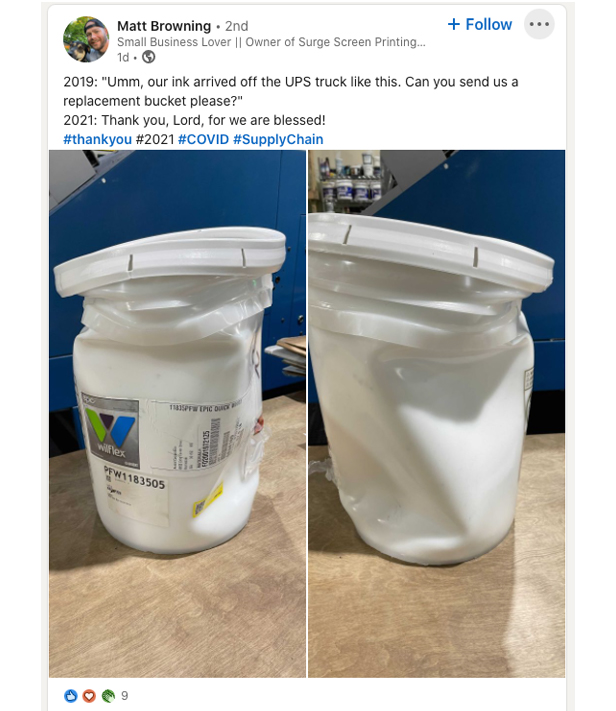Viewport: 616px width, 711px height.
Task: Click the Small Business Lover headline text
Action: point(271,42)
